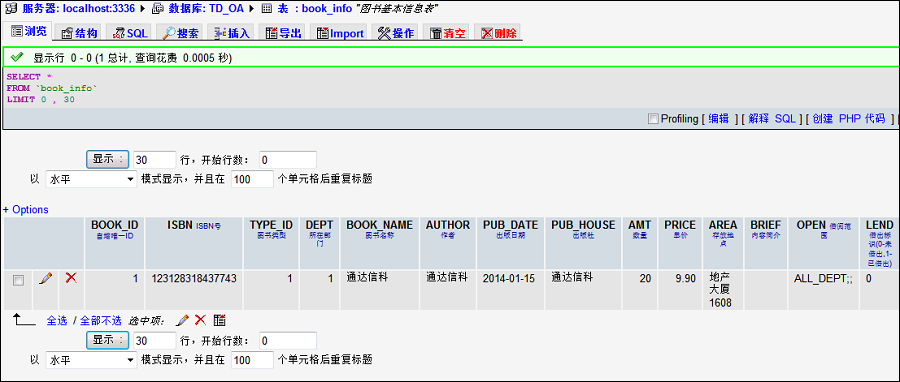Sort by DEPT column header
The image size is (900, 382).
pos(319,225)
